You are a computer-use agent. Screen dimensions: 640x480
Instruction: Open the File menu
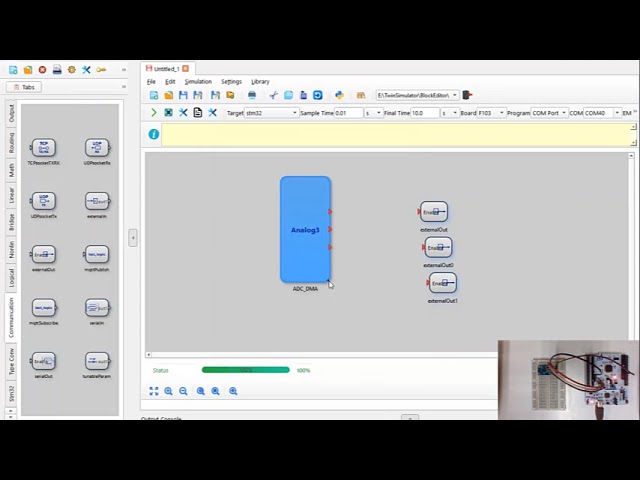coord(151,82)
